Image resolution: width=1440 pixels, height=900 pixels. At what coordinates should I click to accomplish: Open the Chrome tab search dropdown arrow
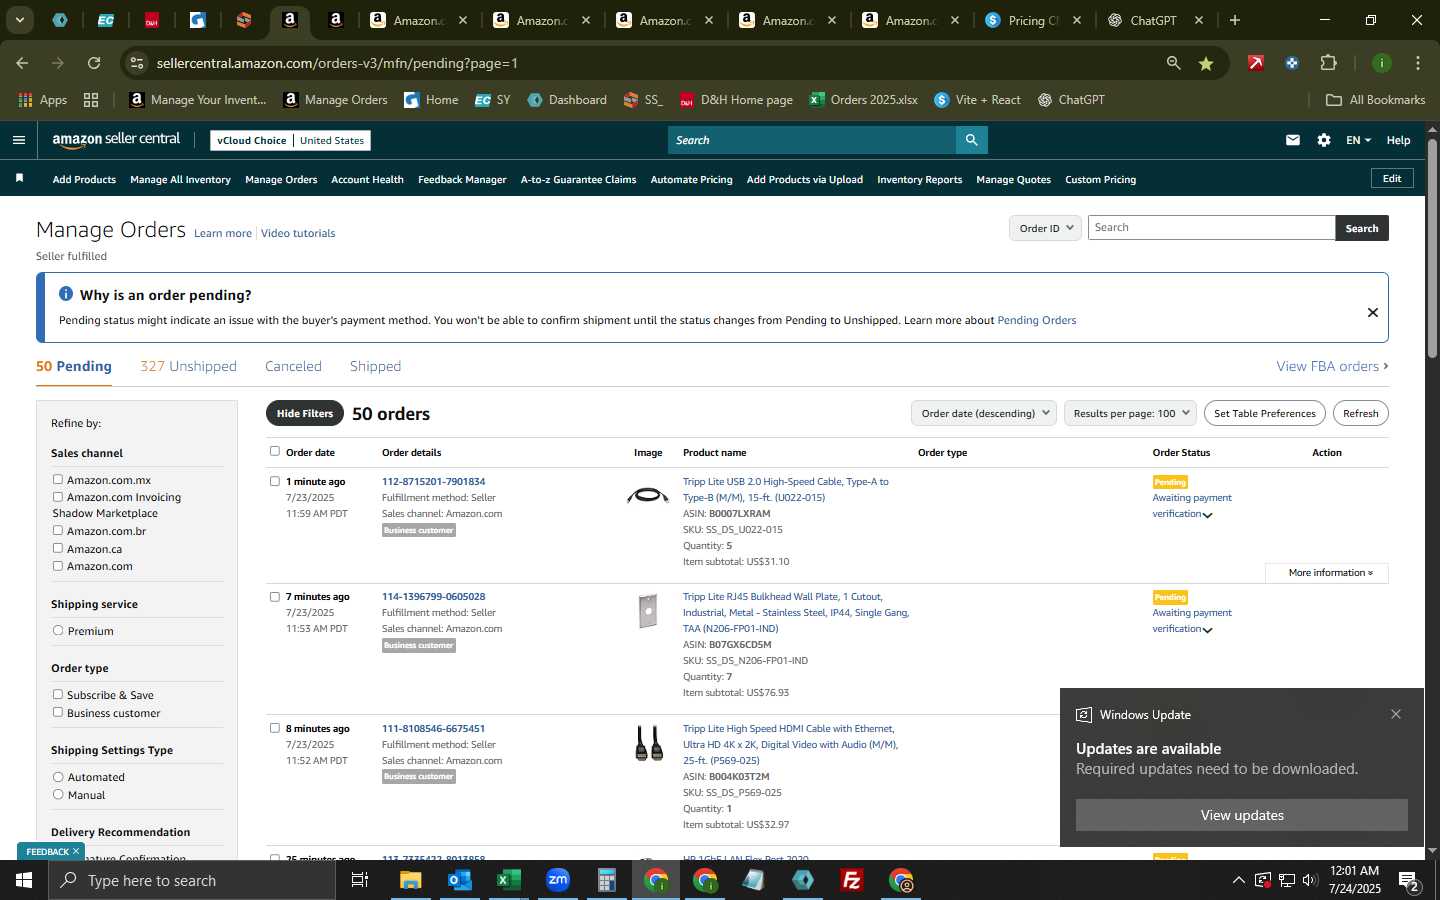(x=19, y=20)
